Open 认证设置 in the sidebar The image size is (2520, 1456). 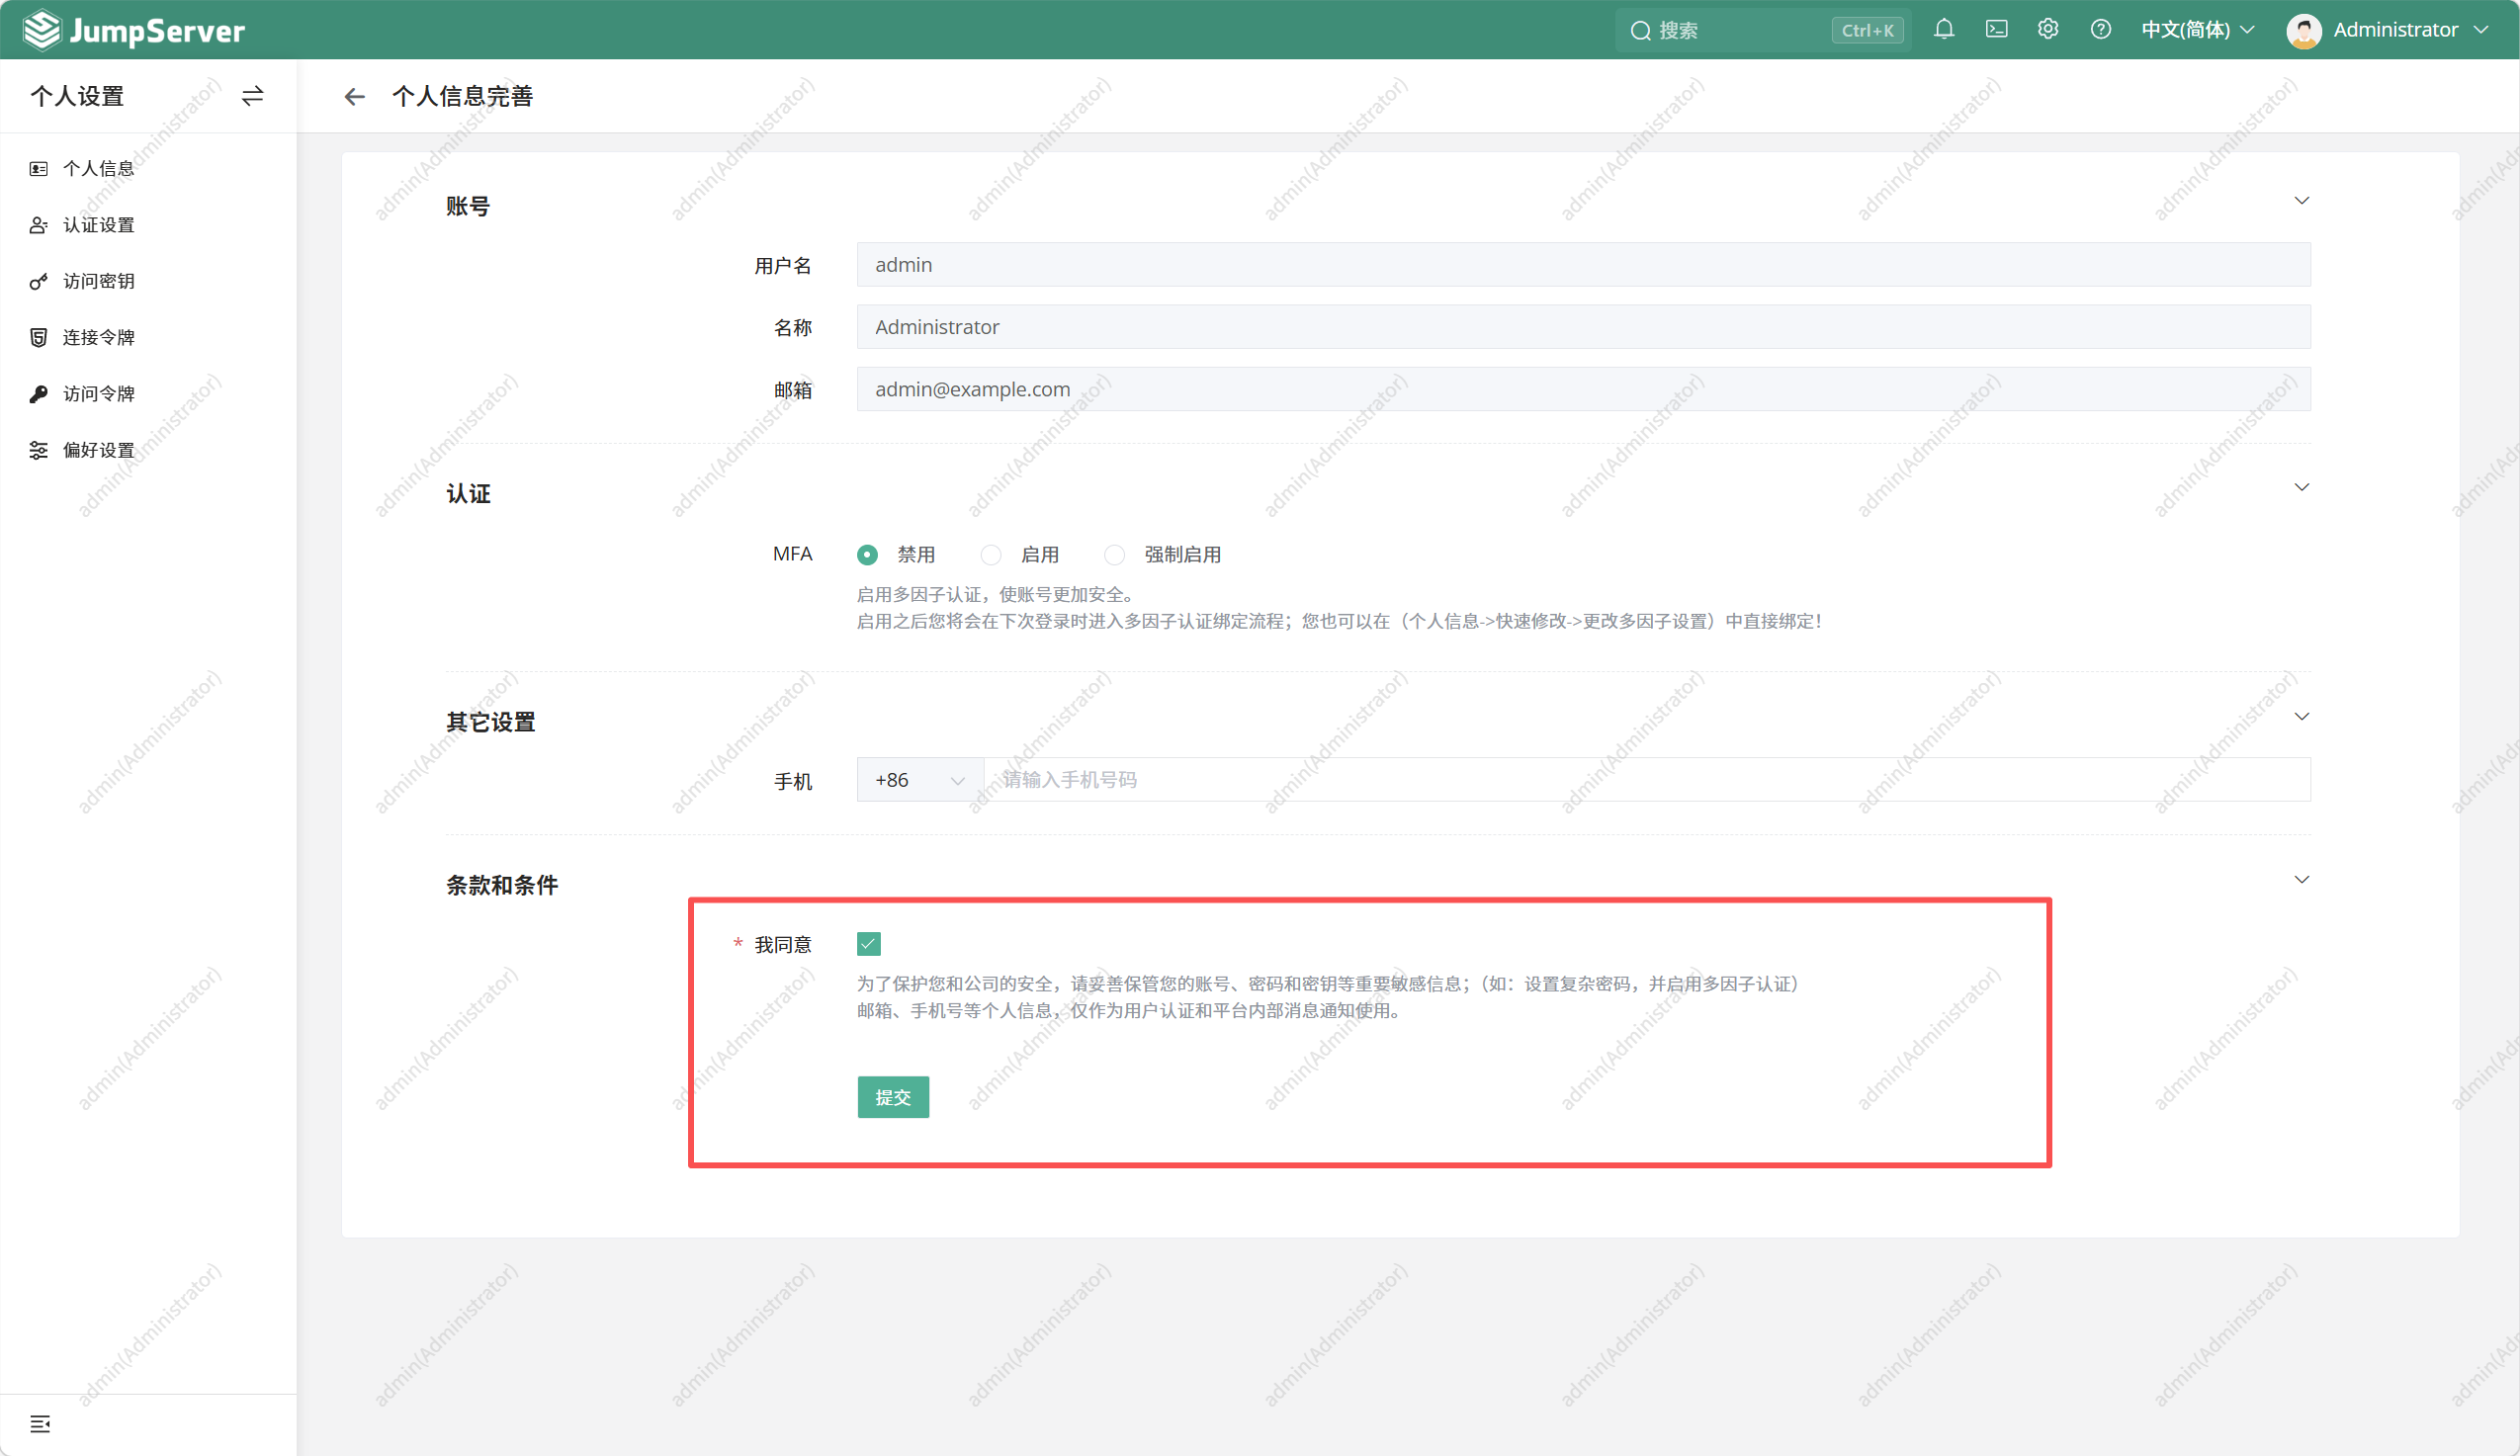tap(98, 225)
